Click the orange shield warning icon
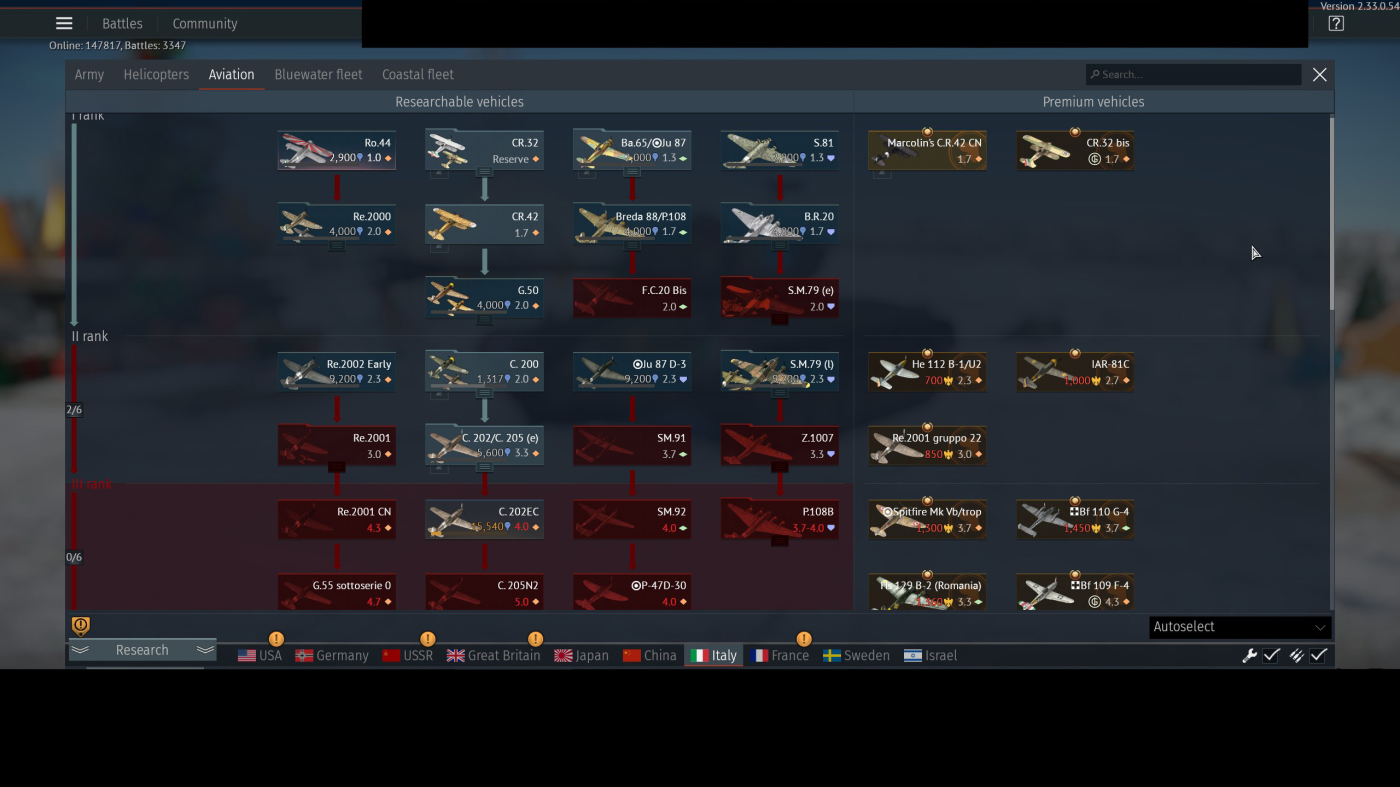This screenshot has width=1400, height=787. [81, 626]
